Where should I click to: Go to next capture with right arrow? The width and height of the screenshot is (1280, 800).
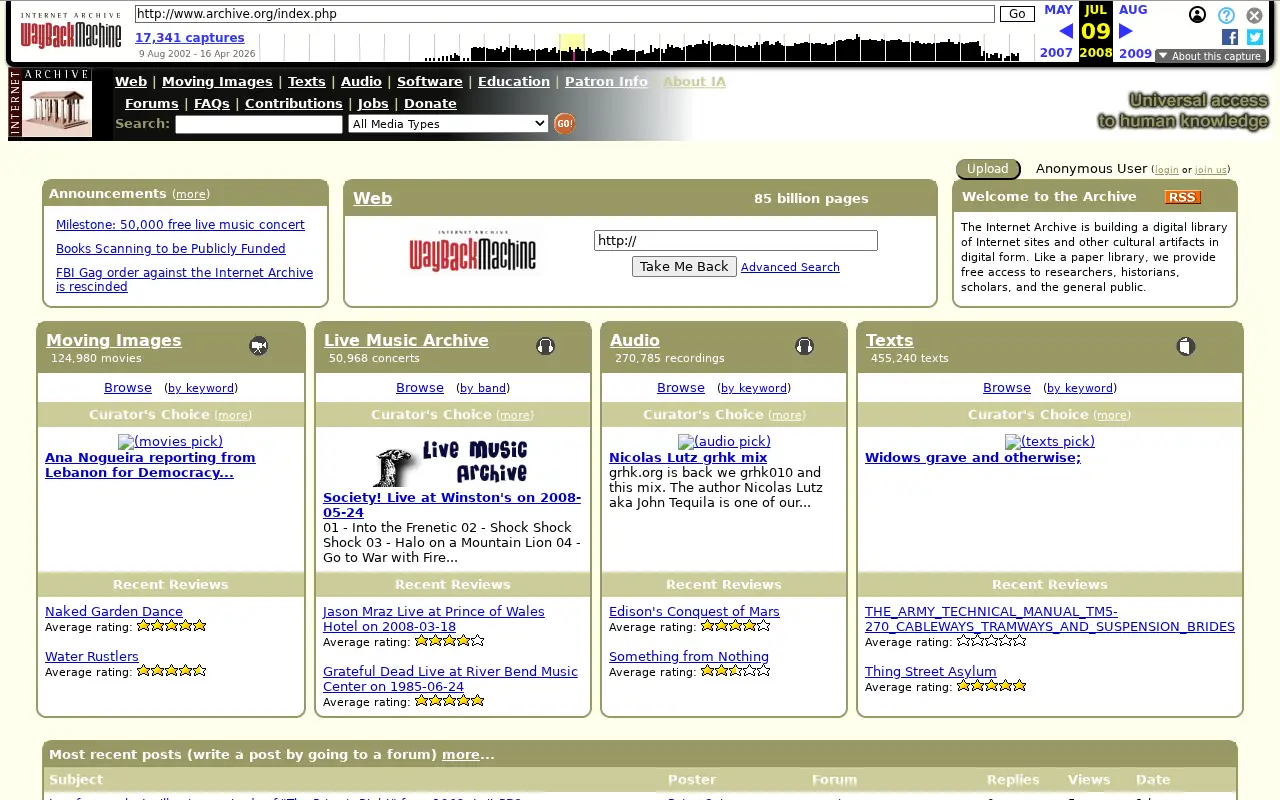pyautogui.click(x=1125, y=31)
